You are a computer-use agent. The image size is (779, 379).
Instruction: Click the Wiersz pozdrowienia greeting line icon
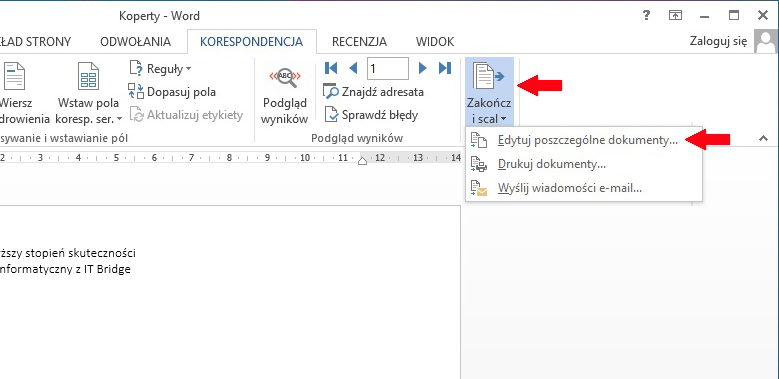pos(15,76)
